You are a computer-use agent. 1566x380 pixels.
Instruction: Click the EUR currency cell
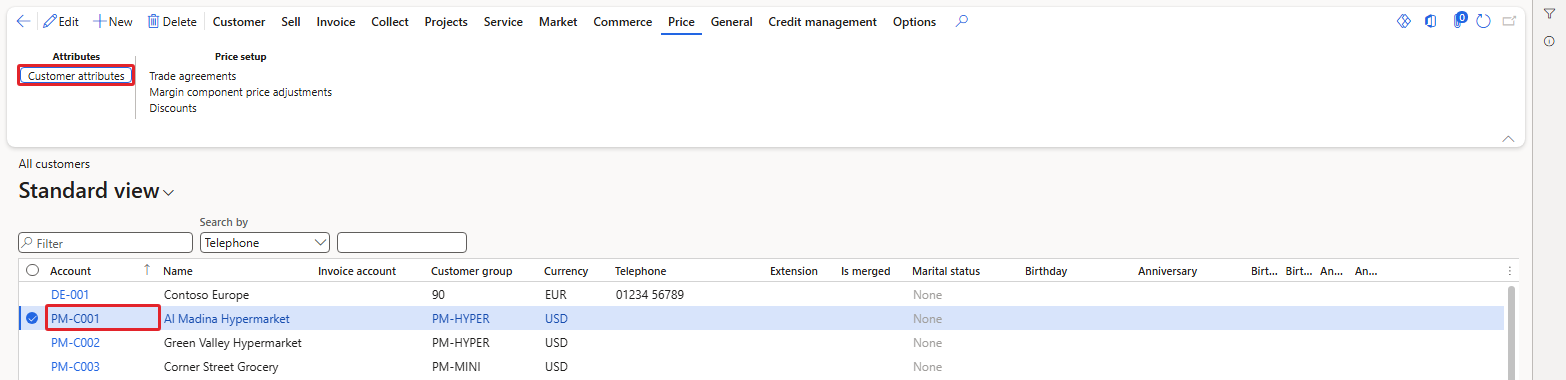555,295
